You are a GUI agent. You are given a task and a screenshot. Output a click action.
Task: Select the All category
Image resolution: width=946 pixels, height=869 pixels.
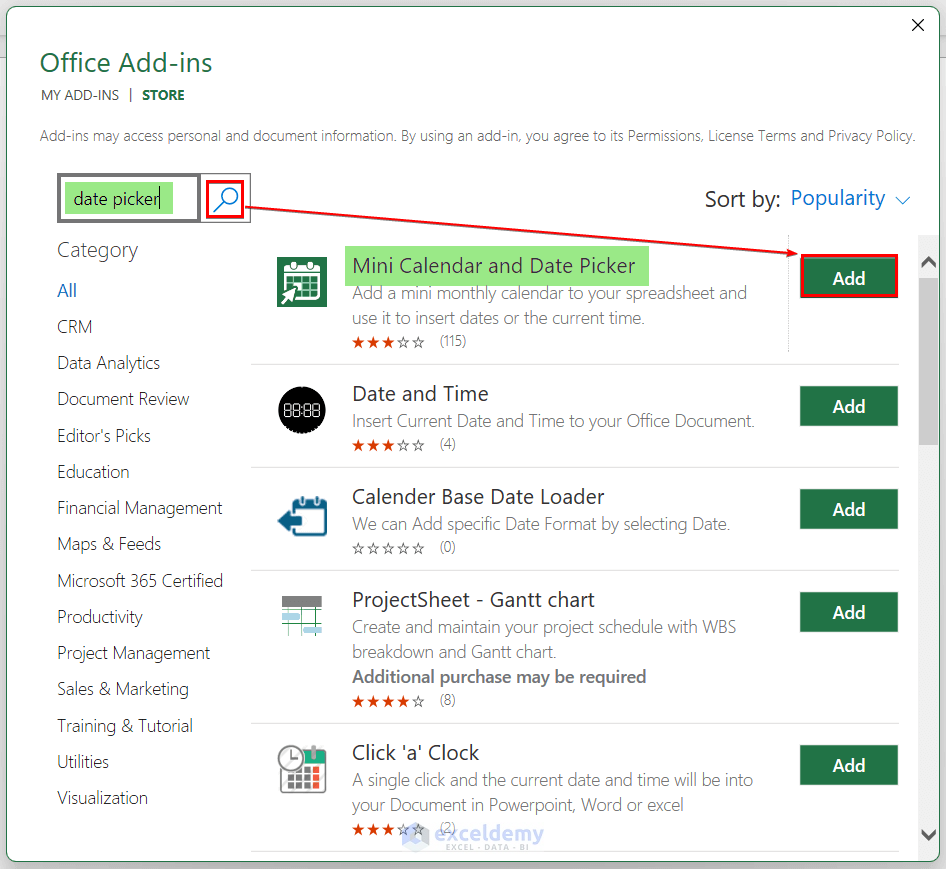click(x=67, y=291)
